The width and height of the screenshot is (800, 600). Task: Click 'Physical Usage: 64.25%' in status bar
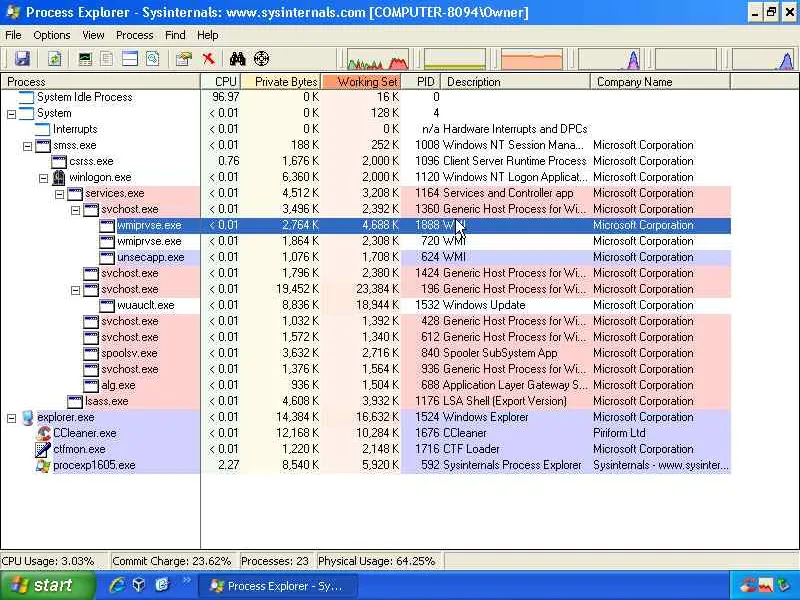click(x=377, y=561)
